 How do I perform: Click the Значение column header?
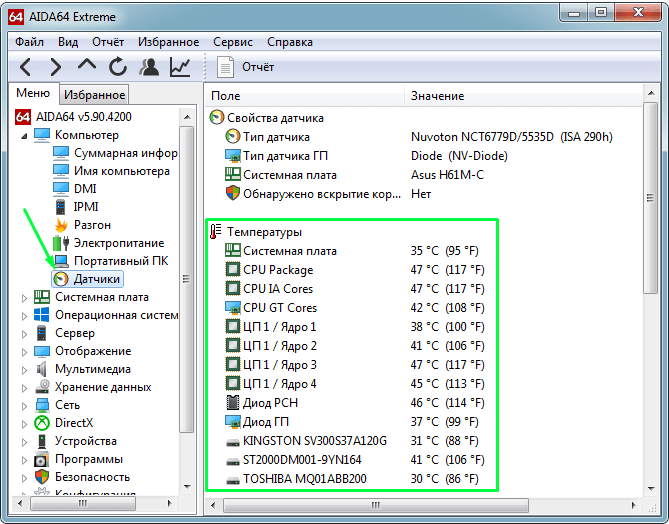(437, 96)
